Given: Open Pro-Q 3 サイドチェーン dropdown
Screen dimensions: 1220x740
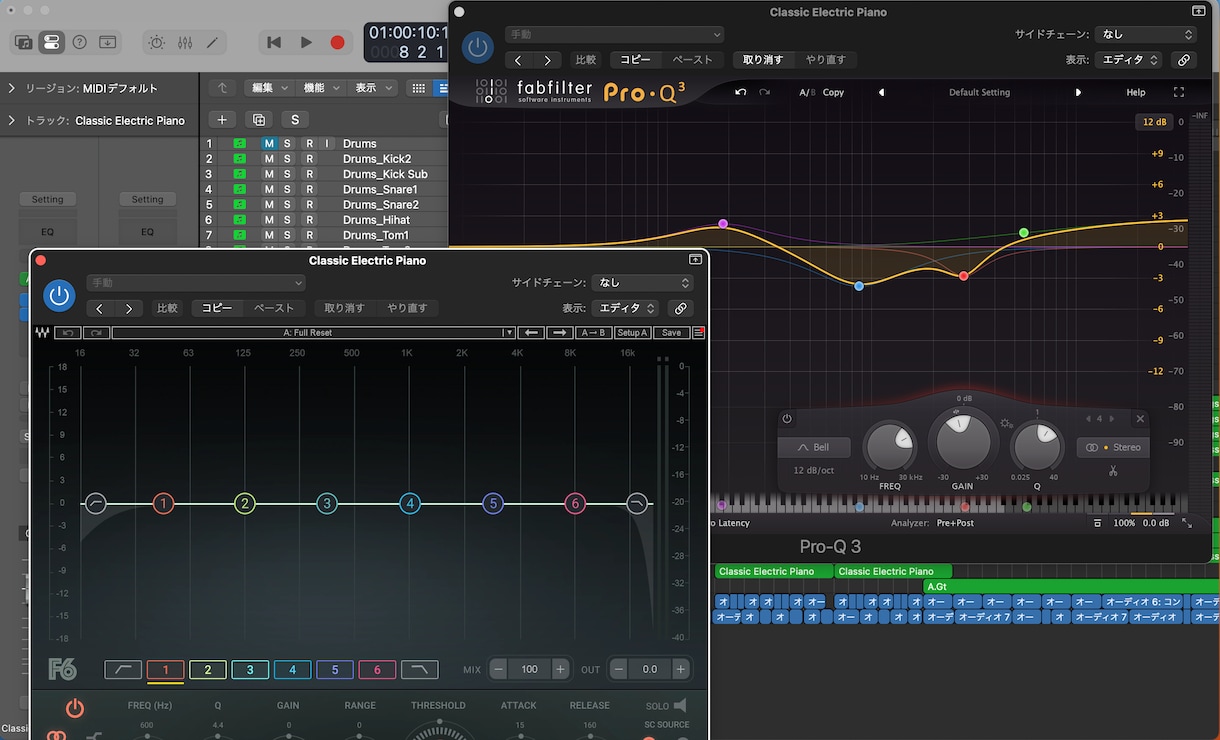Looking at the screenshot, I should [1145, 34].
